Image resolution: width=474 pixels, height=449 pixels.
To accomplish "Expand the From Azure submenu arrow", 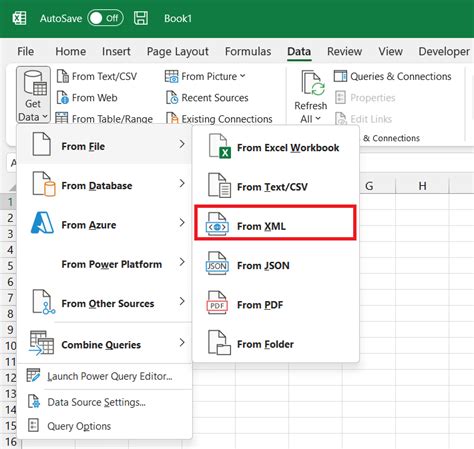I will [x=182, y=222].
